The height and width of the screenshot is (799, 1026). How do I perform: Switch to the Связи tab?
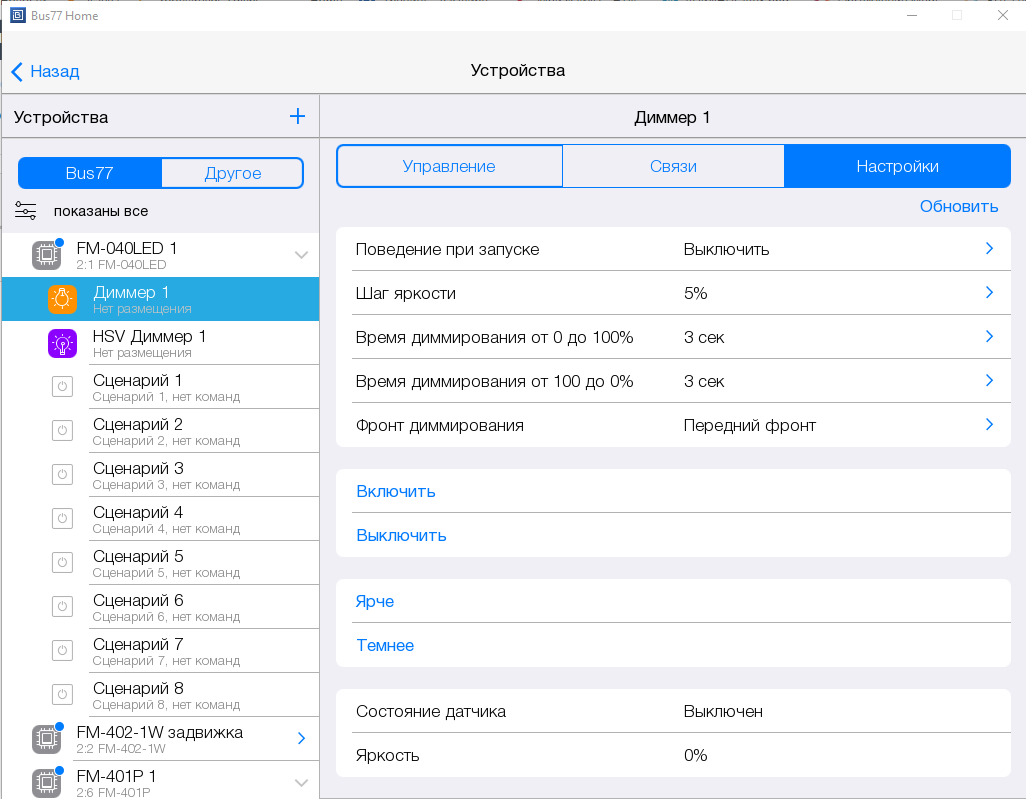click(673, 166)
